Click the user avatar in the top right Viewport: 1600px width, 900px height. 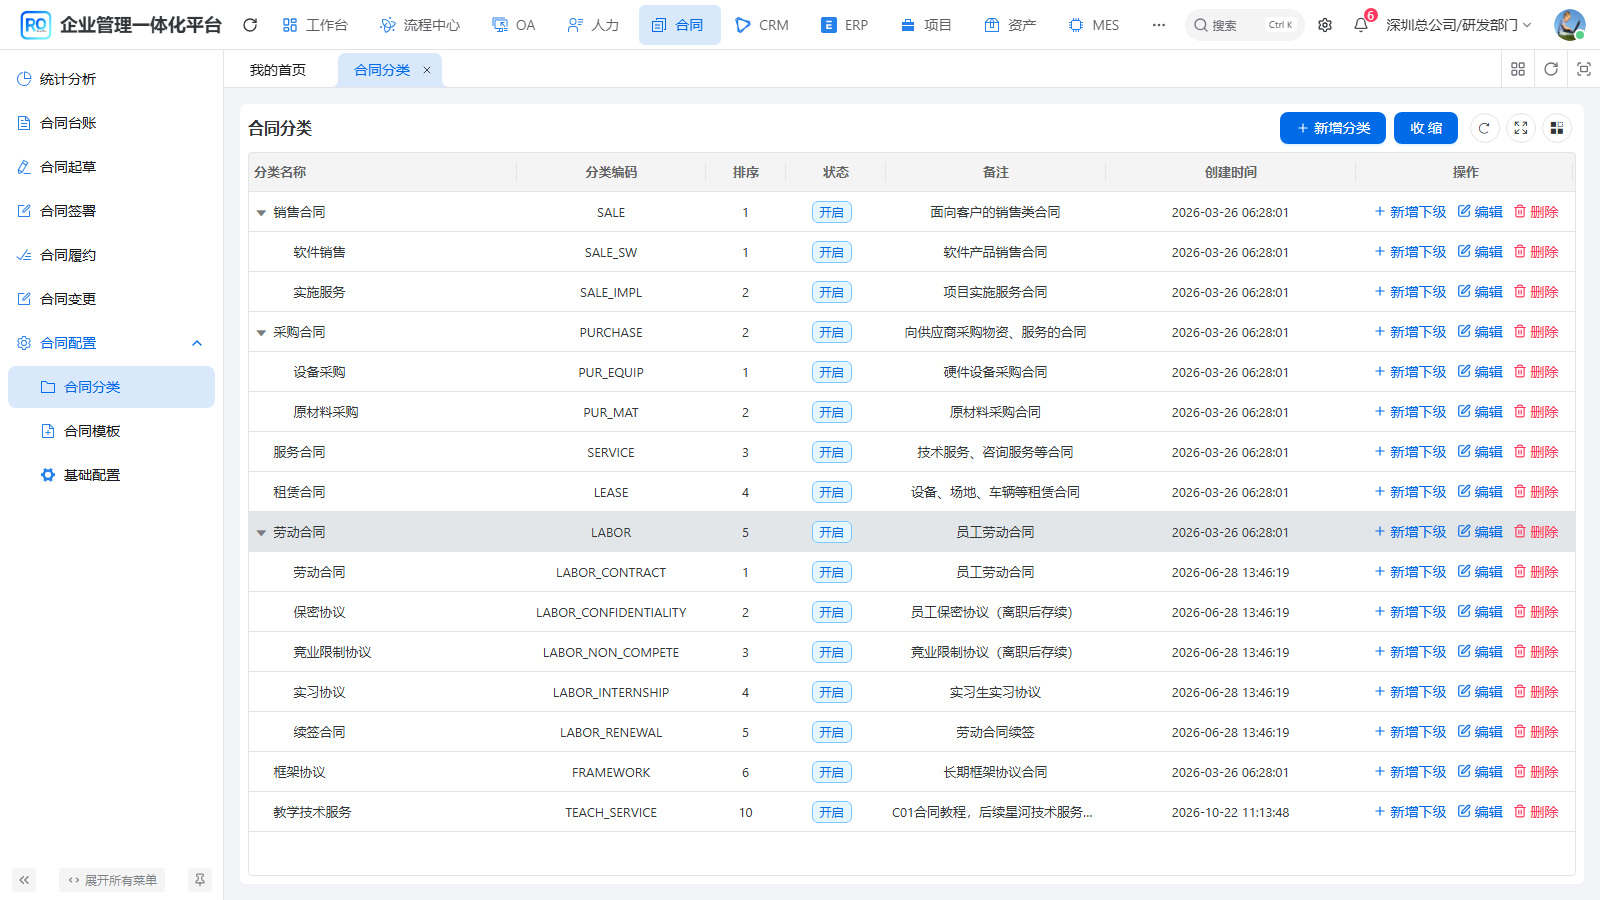[x=1569, y=25]
